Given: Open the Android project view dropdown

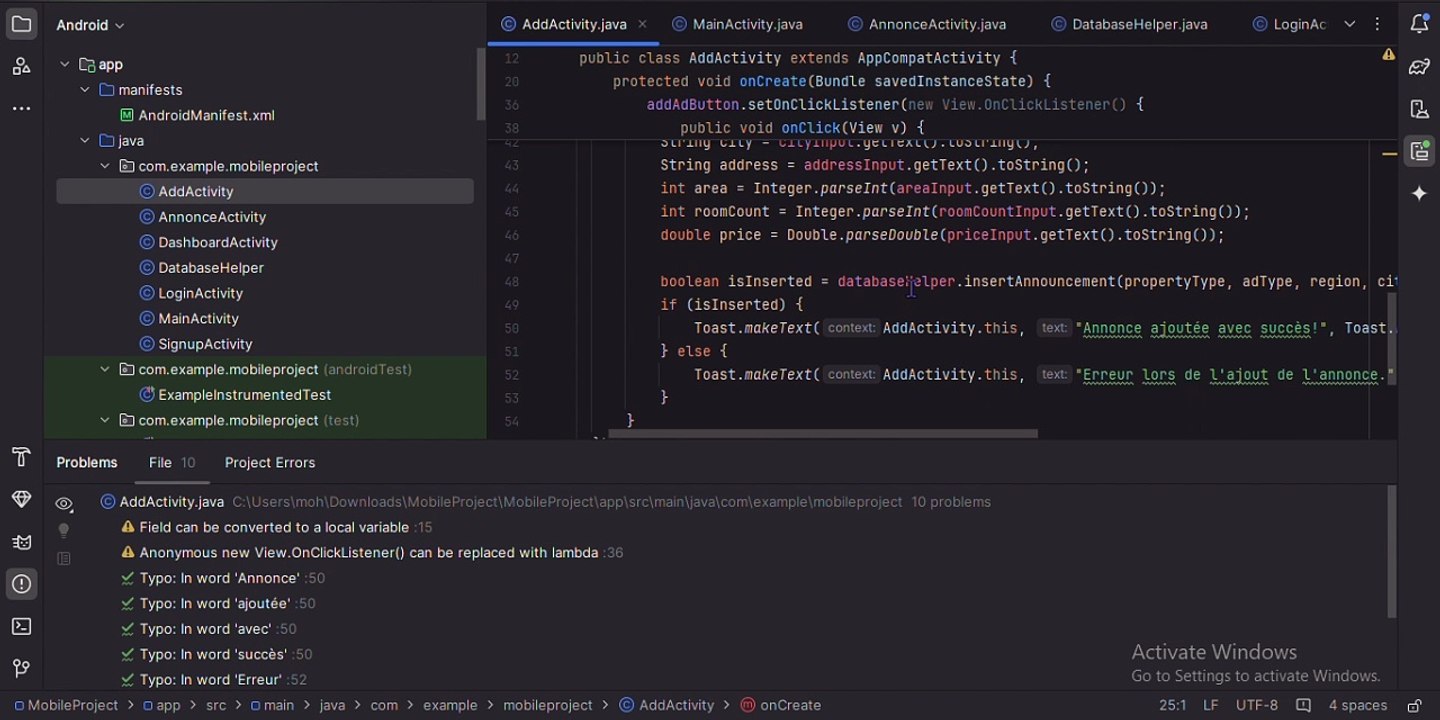Looking at the screenshot, I should [x=90, y=25].
